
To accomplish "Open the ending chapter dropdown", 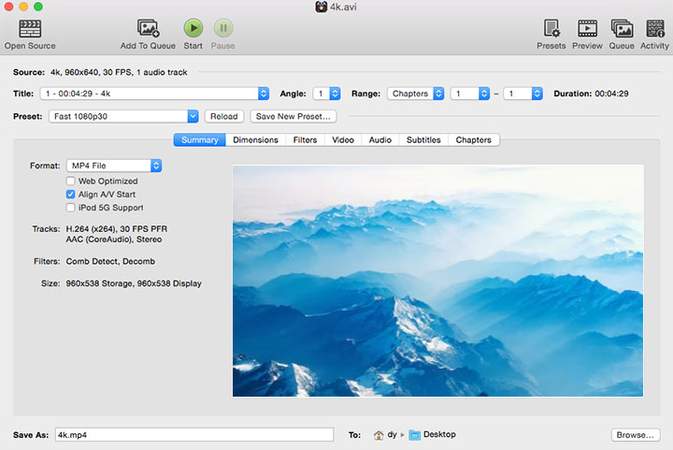I will click(523, 93).
